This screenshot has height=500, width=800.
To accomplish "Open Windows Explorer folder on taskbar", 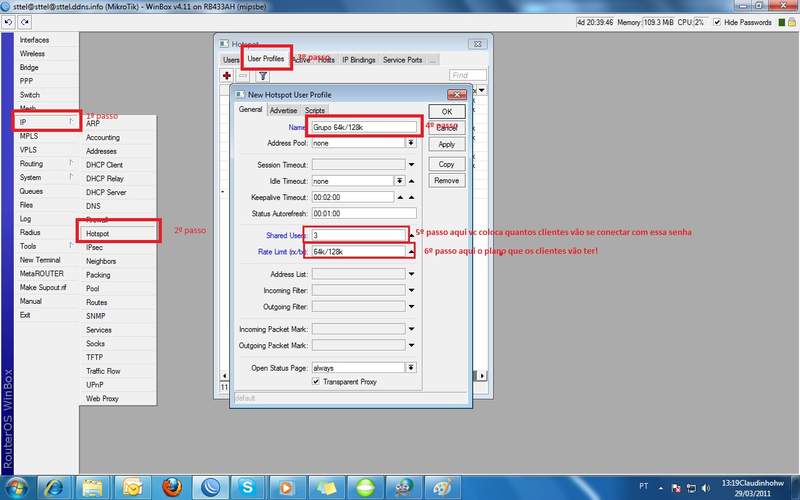I will point(93,488).
